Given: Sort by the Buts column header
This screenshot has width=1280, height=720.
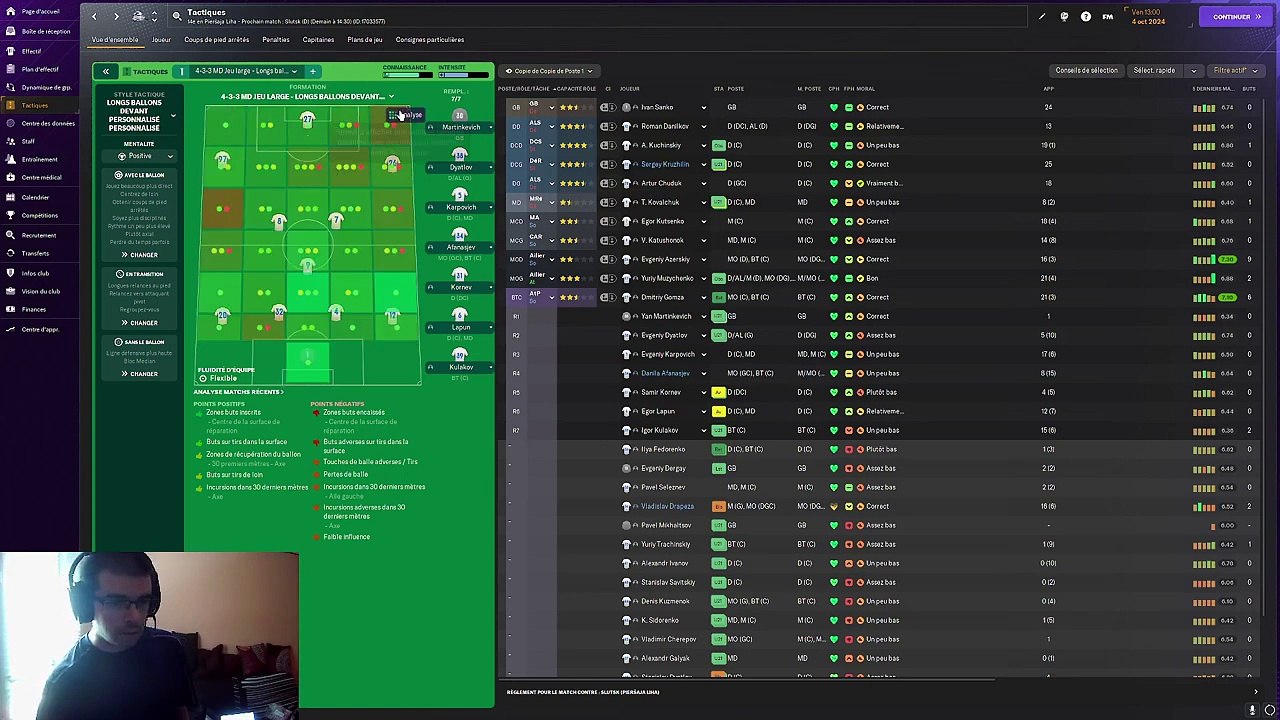Looking at the screenshot, I should point(1249,89).
